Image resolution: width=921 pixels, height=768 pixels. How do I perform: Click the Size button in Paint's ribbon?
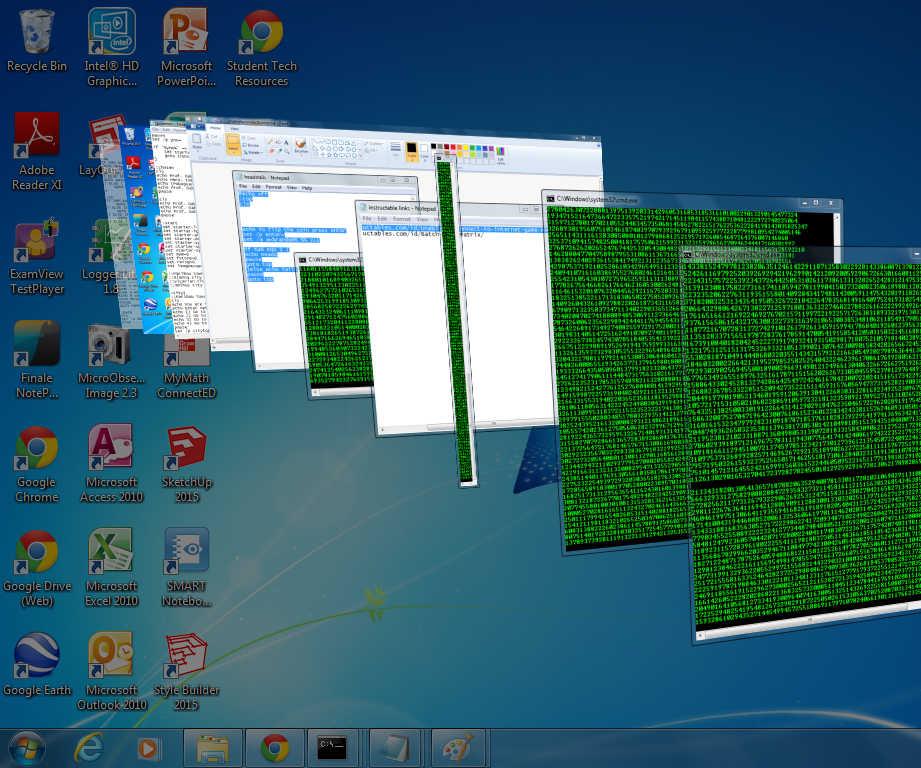click(395, 148)
